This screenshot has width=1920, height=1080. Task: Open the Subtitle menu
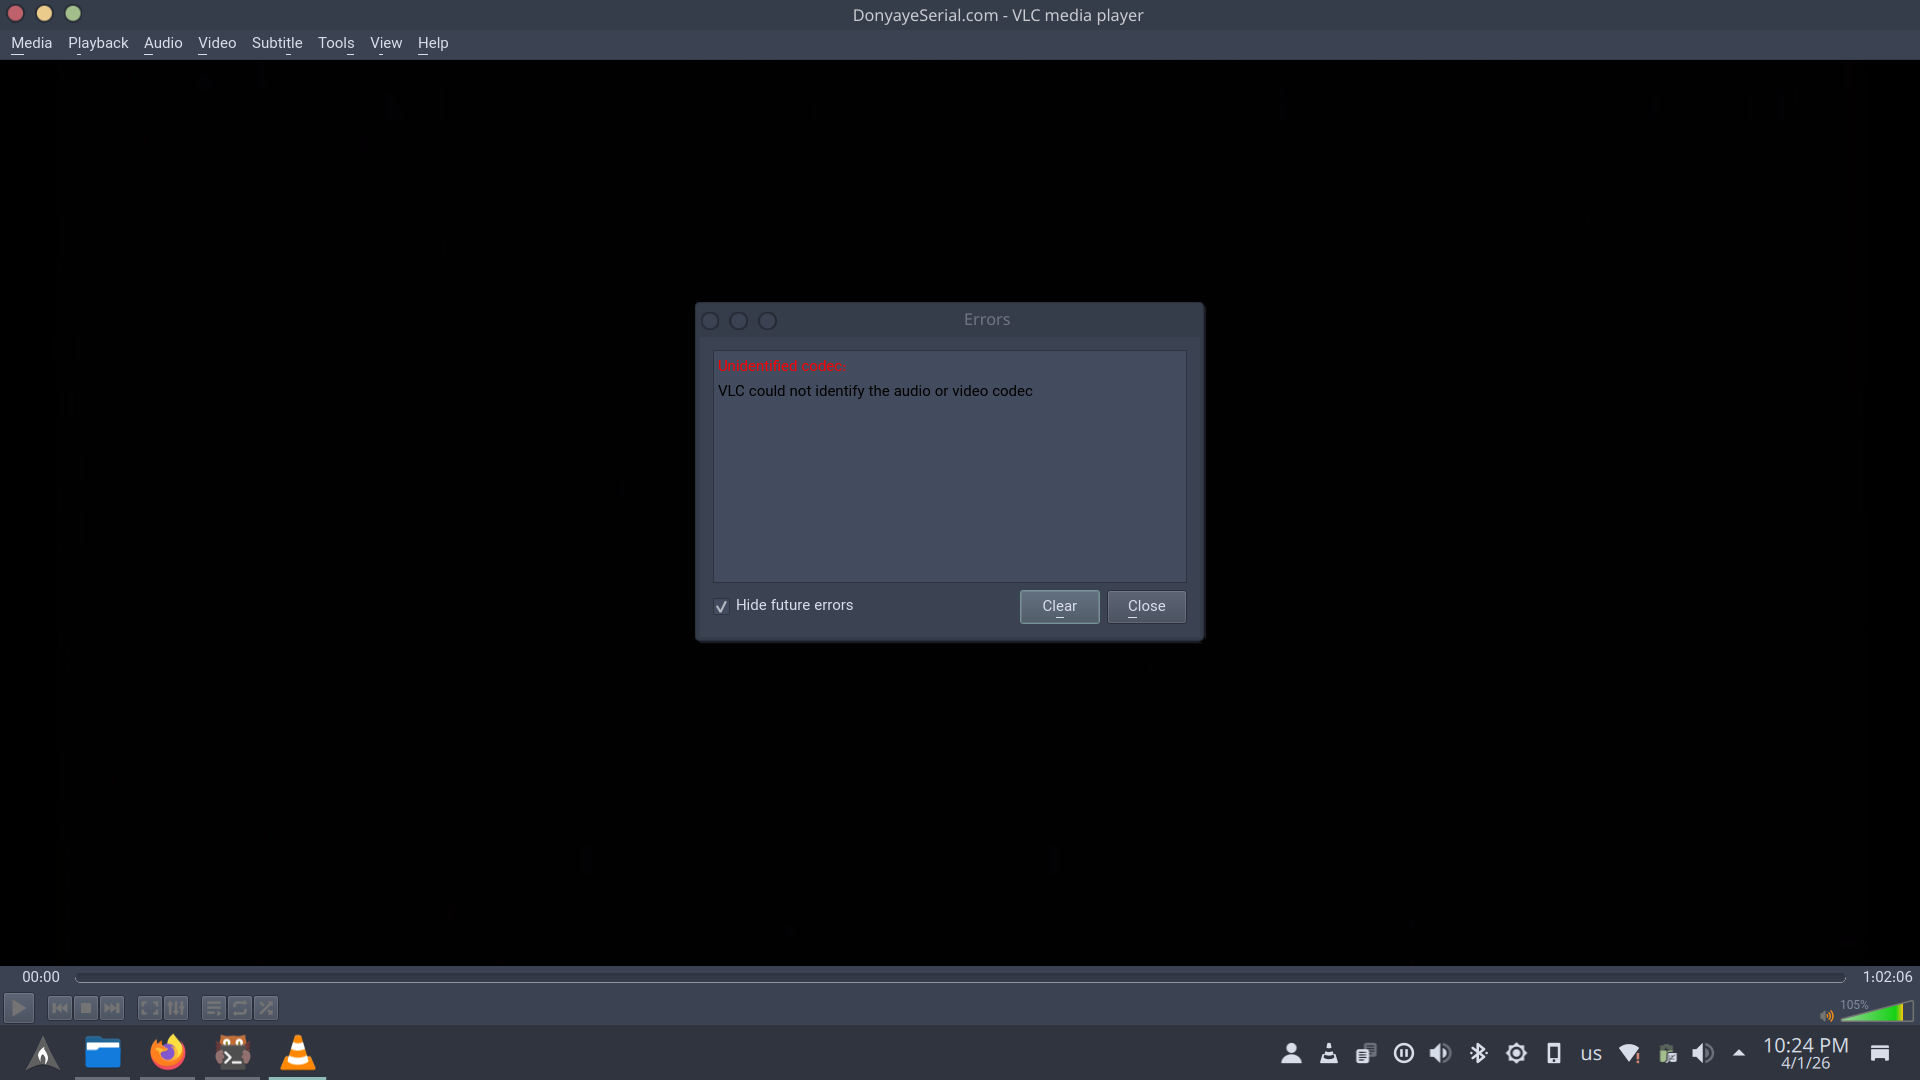[x=277, y=43]
